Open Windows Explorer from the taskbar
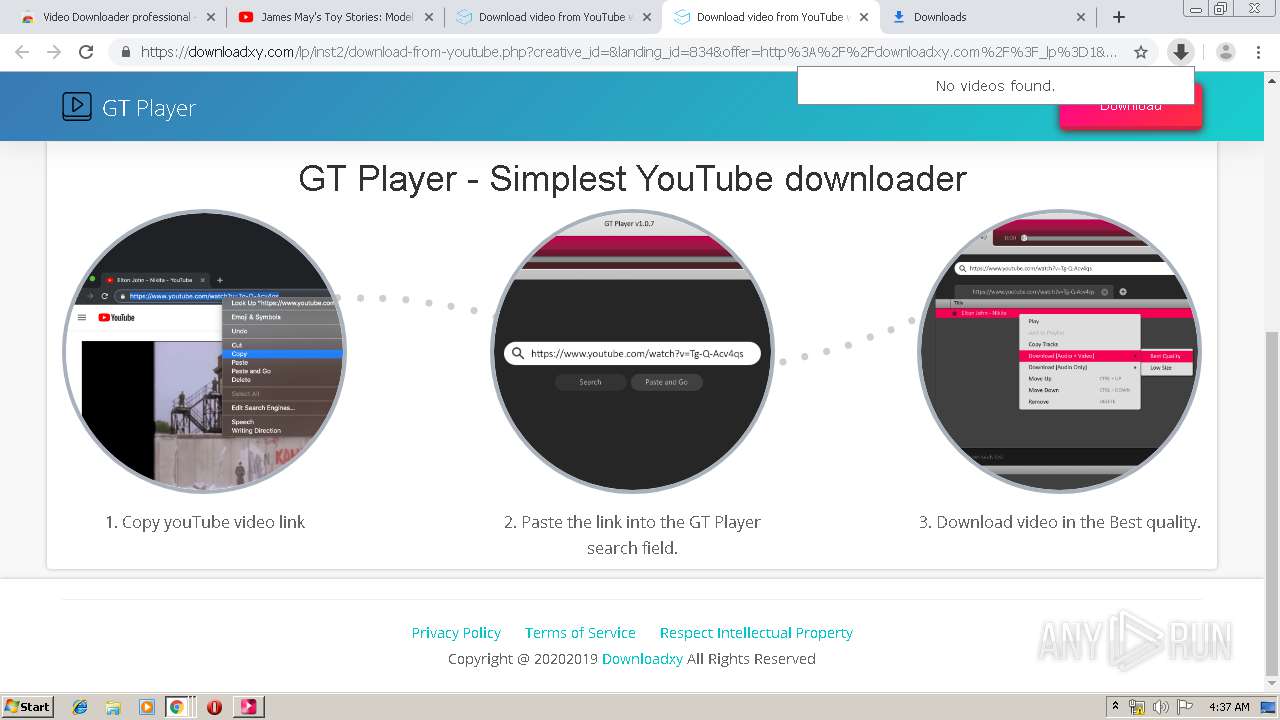1280x720 pixels. pos(113,707)
